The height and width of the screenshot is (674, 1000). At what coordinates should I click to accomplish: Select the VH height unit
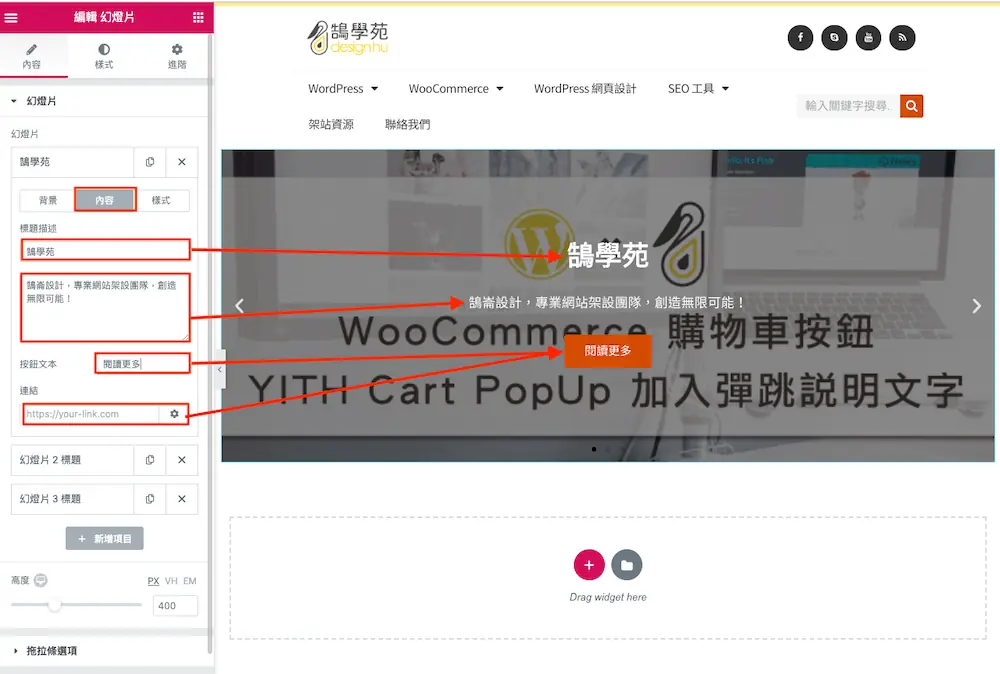pos(171,581)
